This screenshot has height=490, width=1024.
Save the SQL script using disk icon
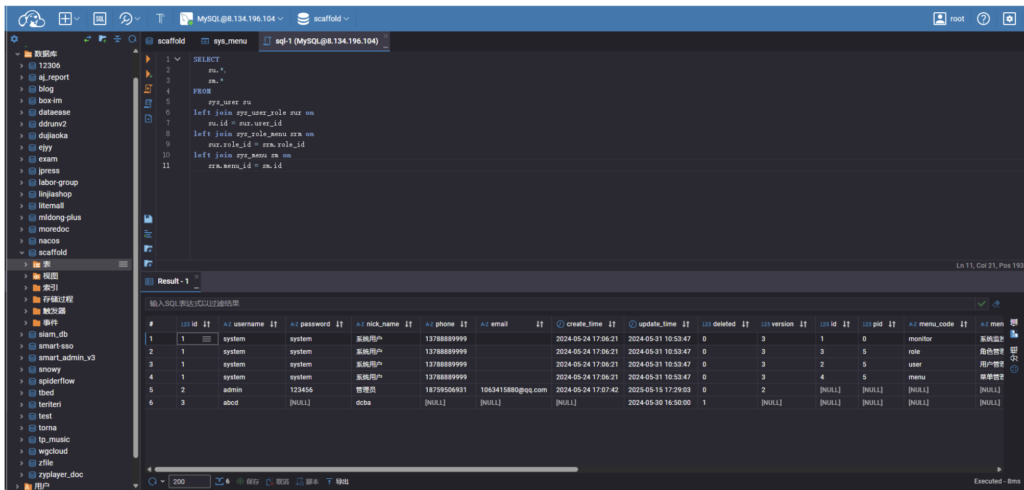pos(148,219)
